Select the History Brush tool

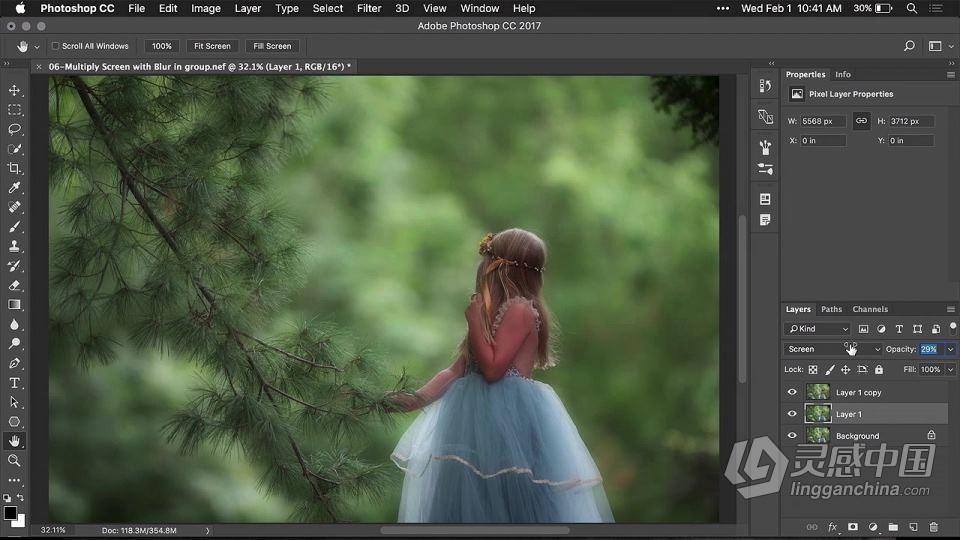pyautogui.click(x=14, y=266)
